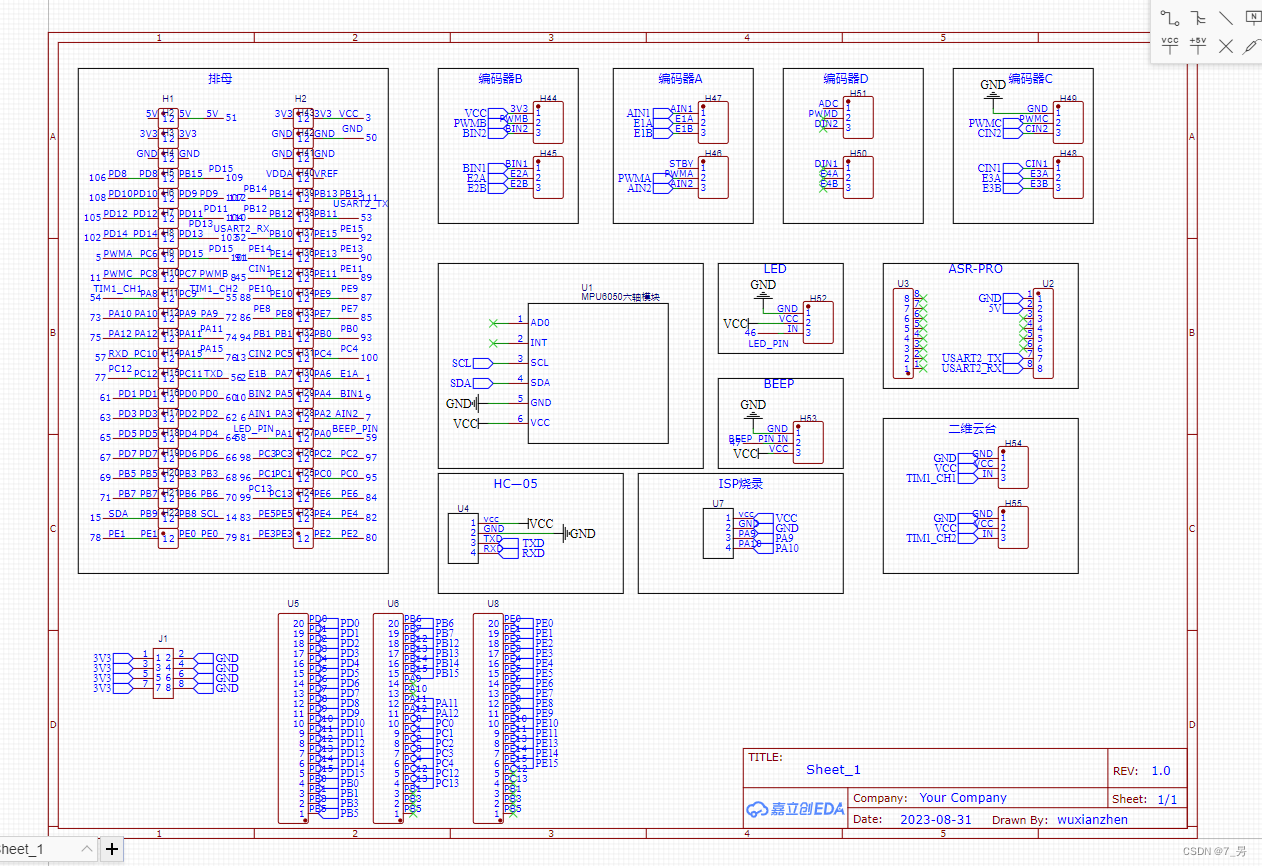Viewport: 1262px width, 866px height.
Task: Add a new sheet with the plus button
Action: click(111, 848)
